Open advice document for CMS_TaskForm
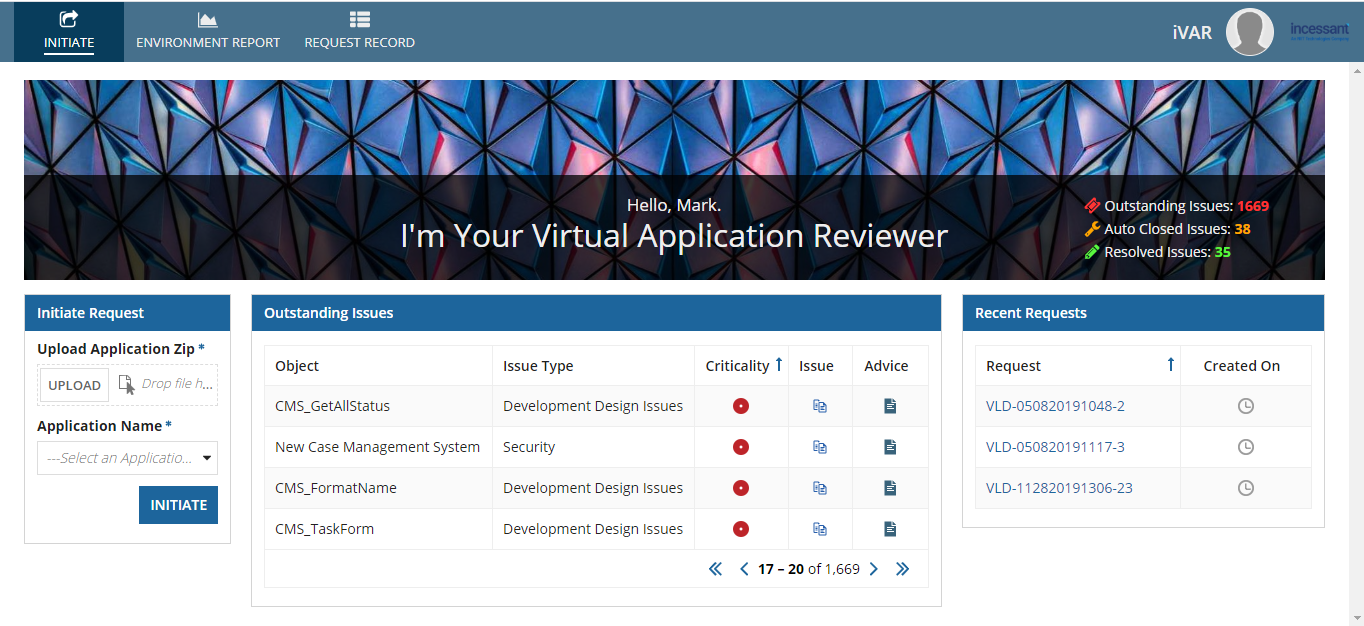Viewport: 1364px width, 626px height. coord(890,529)
